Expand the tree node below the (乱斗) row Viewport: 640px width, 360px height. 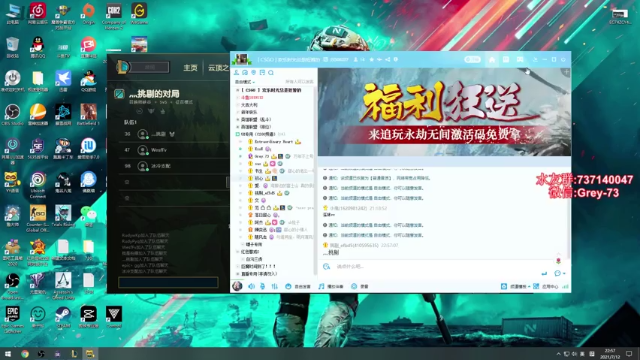coord(238,127)
